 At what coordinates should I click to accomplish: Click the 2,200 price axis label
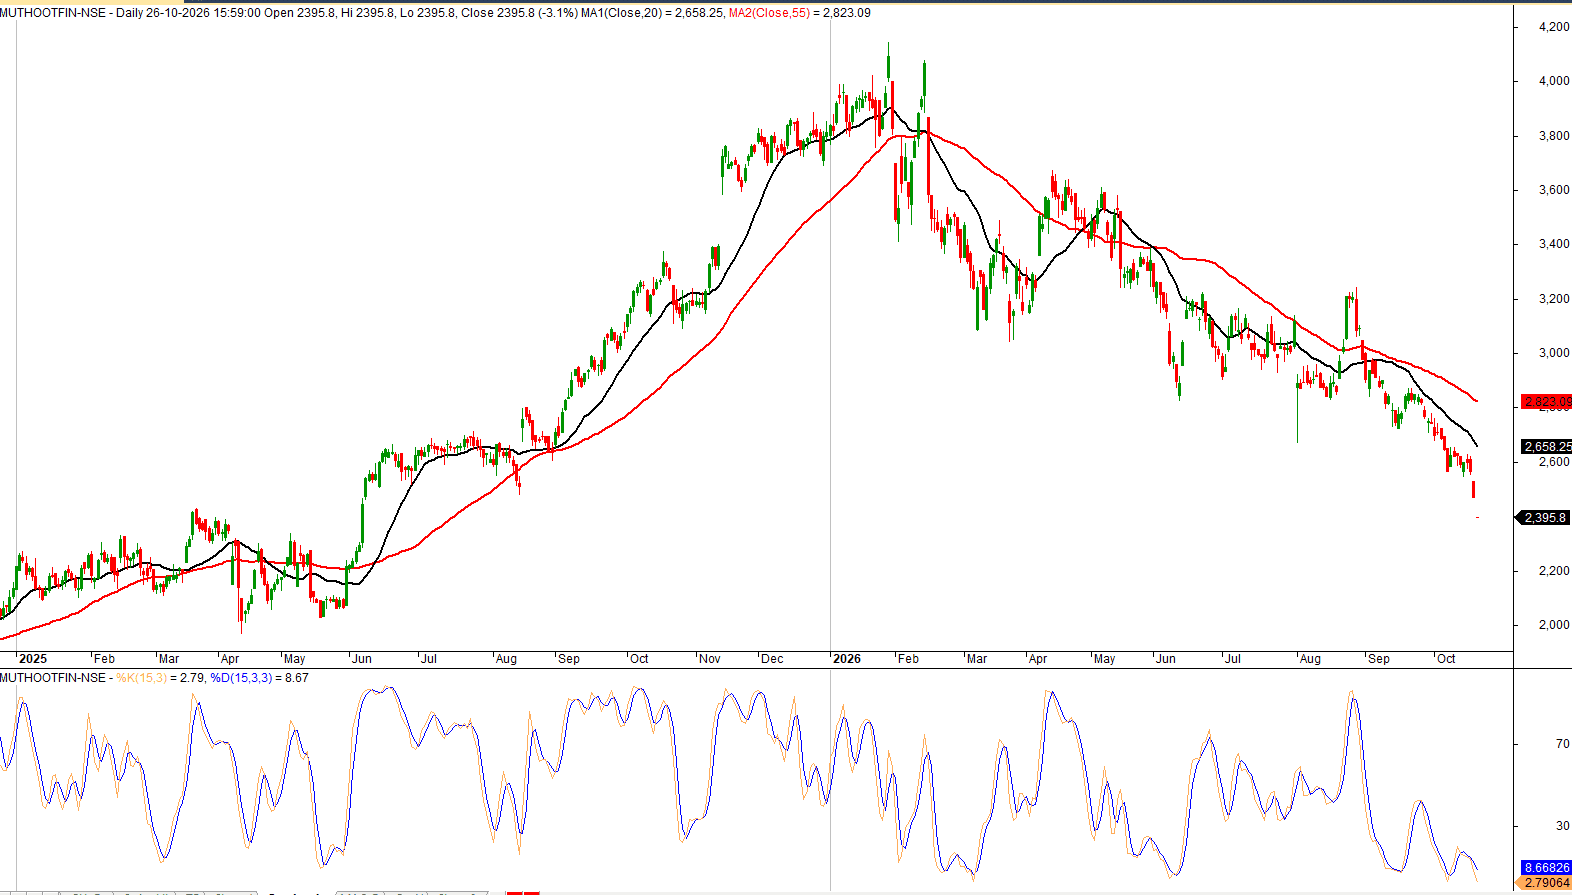(x=1554, y=571)
